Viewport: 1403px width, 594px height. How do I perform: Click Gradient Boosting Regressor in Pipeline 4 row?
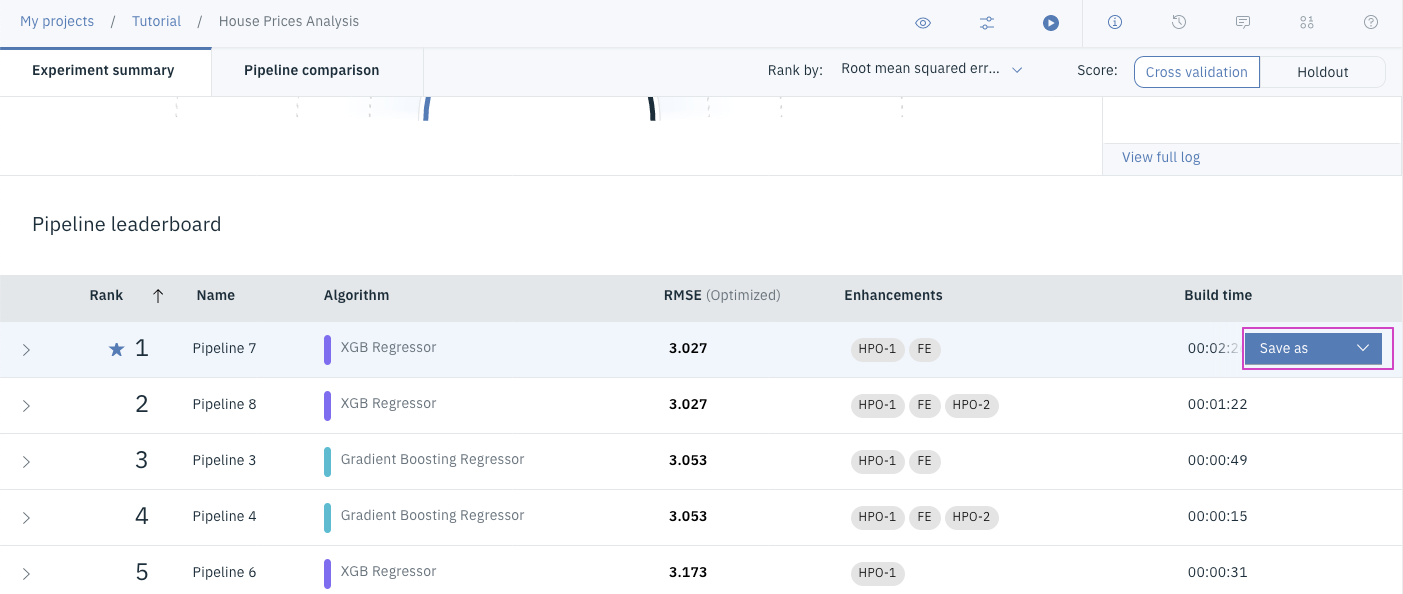point(432,515)
